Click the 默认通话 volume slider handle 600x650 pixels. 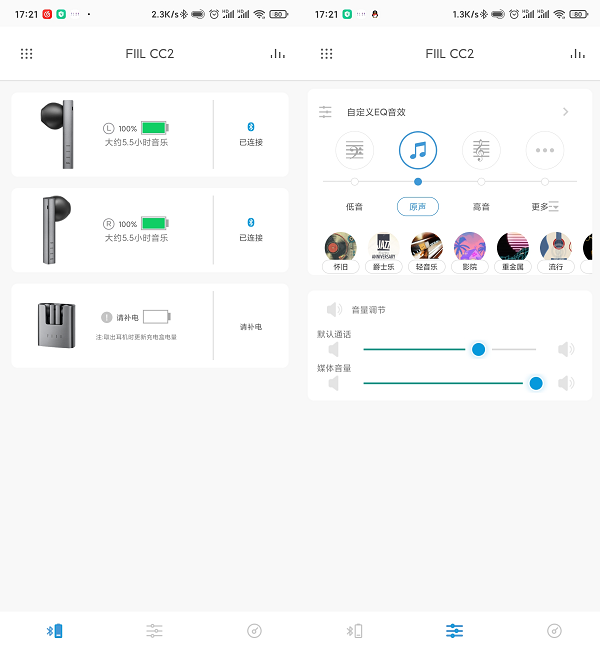point(478,349)
